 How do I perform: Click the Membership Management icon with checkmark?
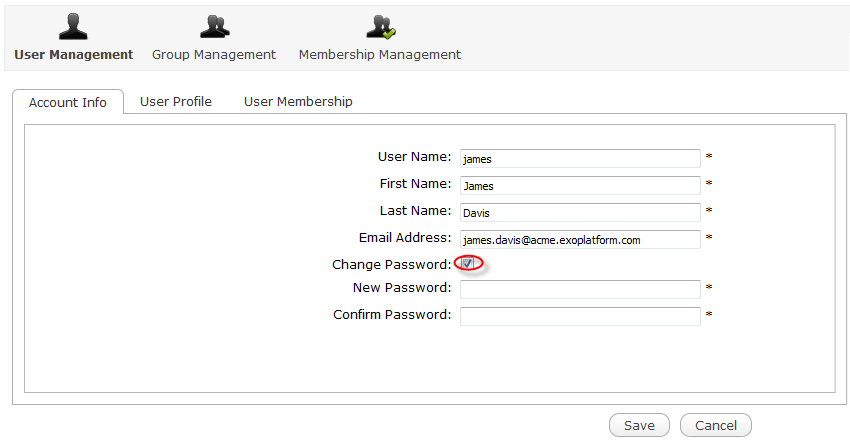click(380, 26)
